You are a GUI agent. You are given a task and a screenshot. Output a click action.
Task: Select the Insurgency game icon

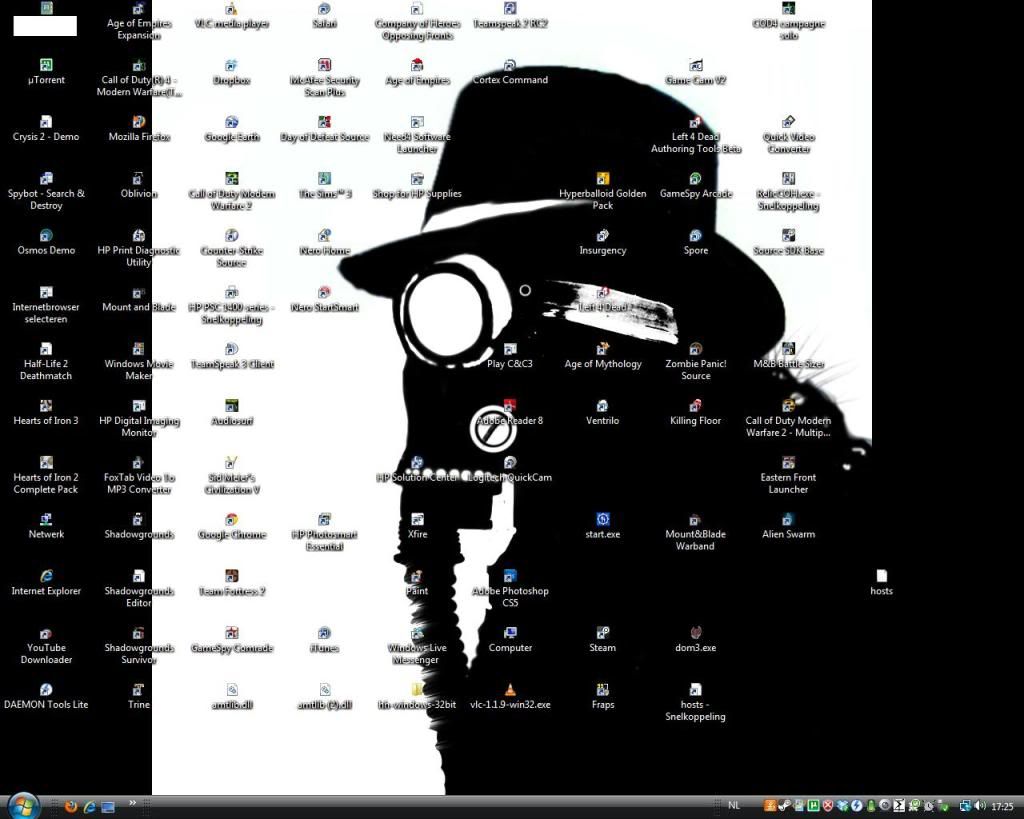[603, 242]
